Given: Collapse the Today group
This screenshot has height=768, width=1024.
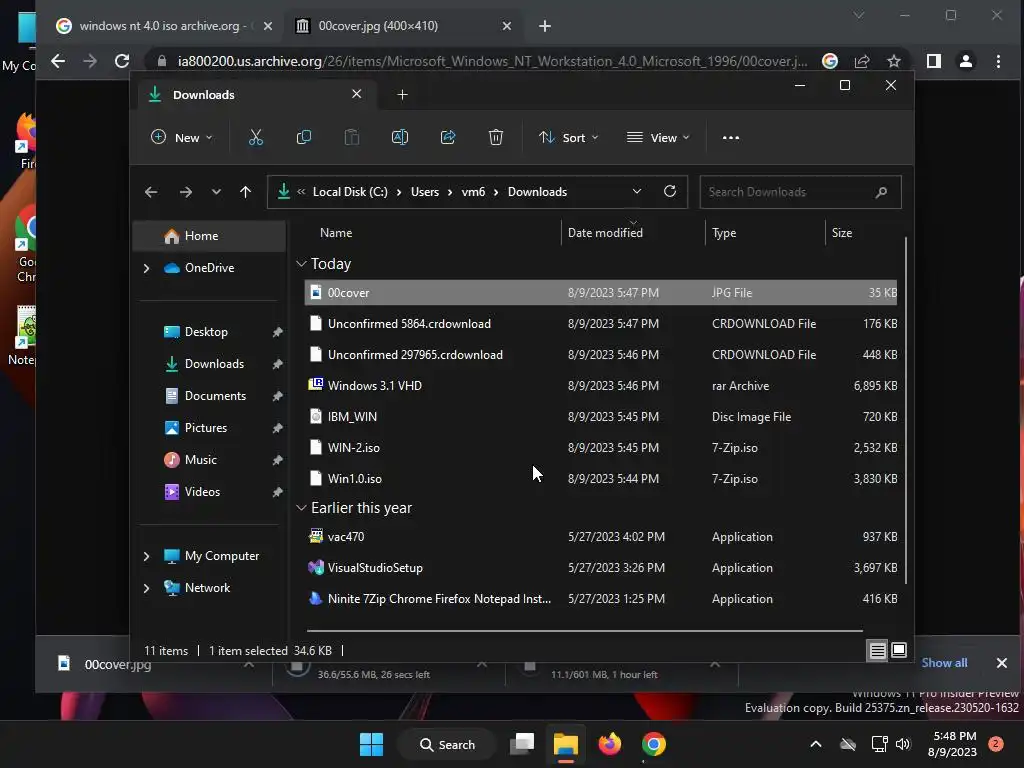Looking at the screenshot, I should 301,264.
